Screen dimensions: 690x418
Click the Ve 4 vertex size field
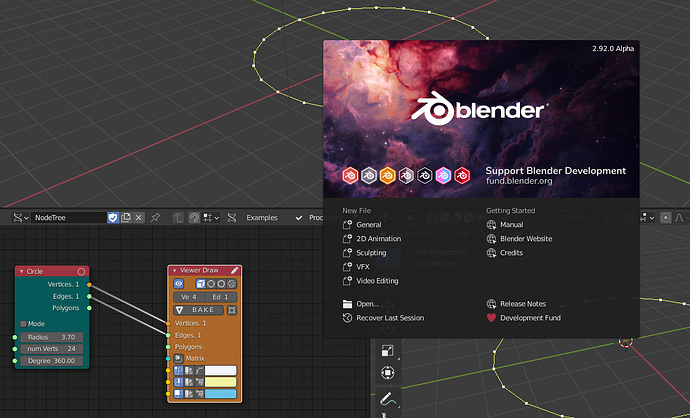point(189,297)
